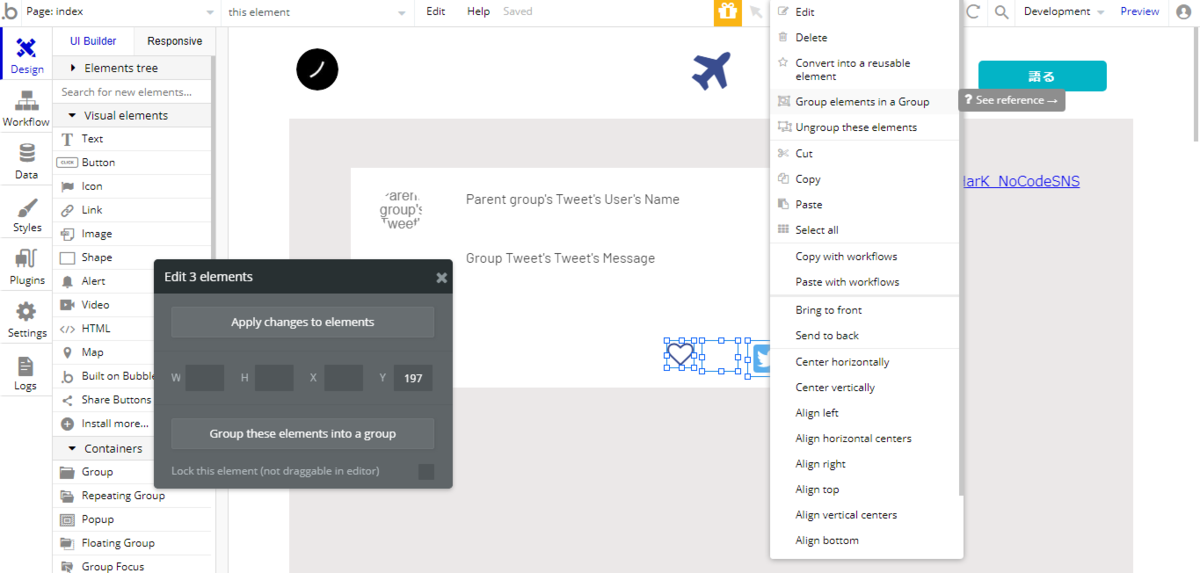
Task: Click the W width input field
Action: point(204,378)
